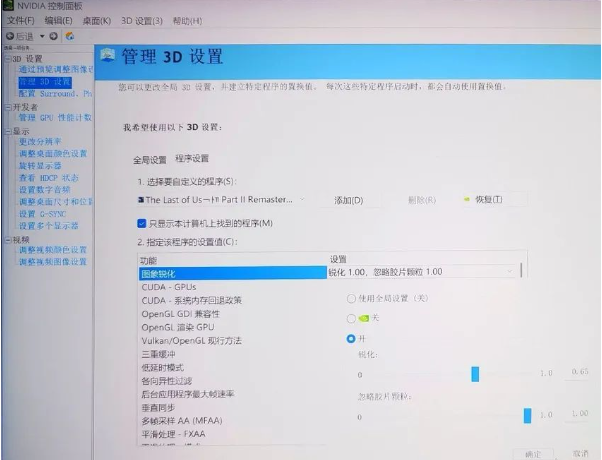Open 设置数字音频 in the tree
602x460 pixels.
coord(45,190)
